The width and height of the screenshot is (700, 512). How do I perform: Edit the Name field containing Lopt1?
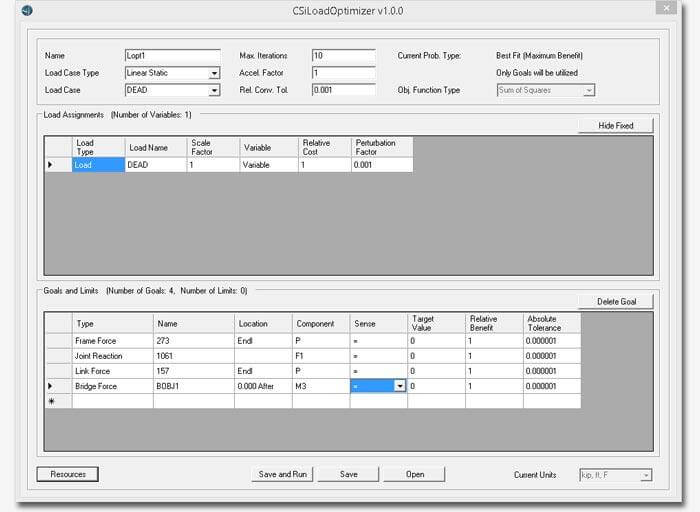(172, 56)
